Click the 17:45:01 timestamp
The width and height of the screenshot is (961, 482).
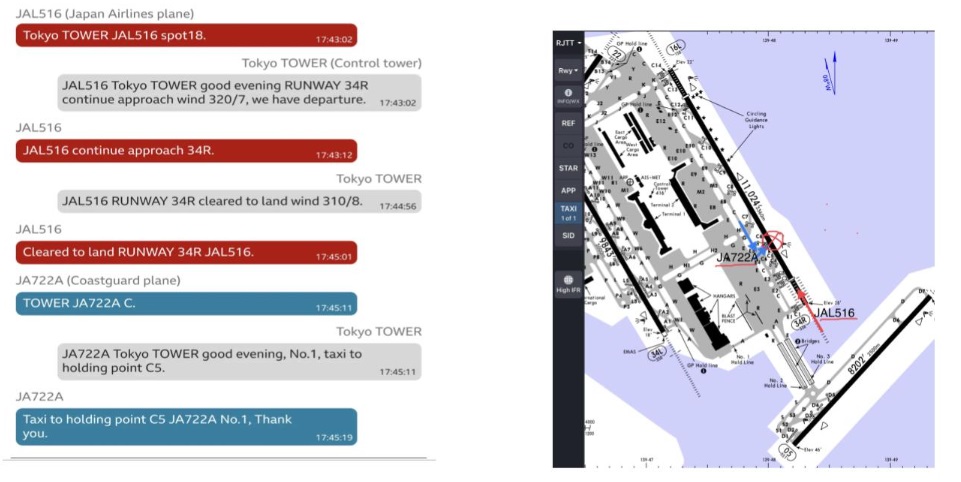(334, 257)
